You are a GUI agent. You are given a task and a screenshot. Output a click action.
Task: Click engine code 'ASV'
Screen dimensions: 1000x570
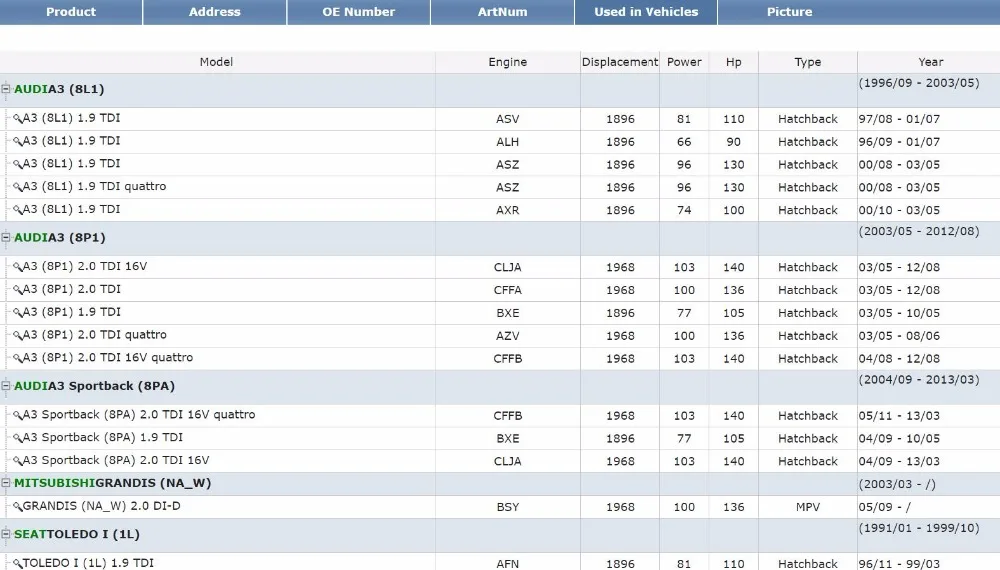click(x=508, y=119)
